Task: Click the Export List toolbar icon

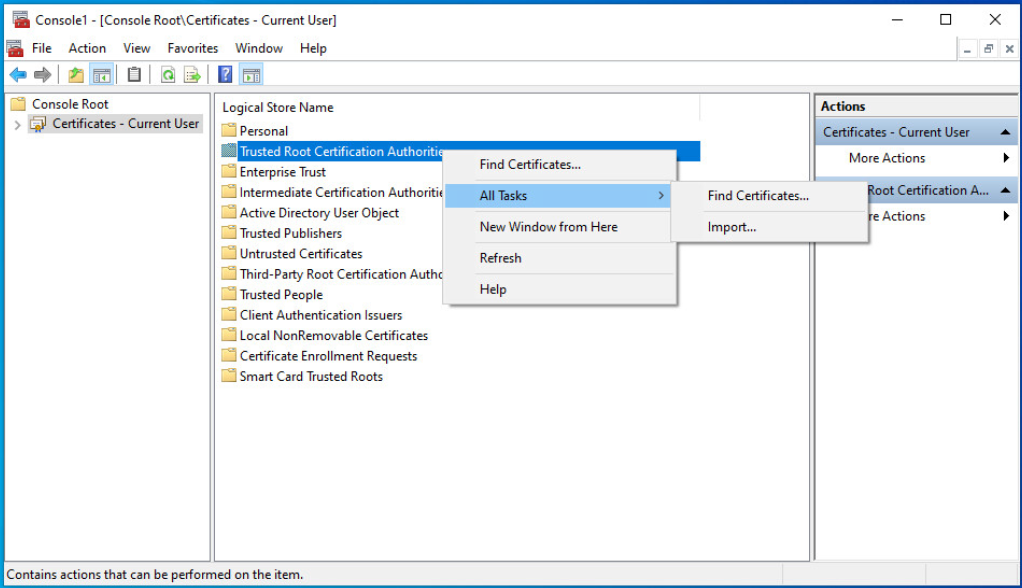Action: coord(192,75)
